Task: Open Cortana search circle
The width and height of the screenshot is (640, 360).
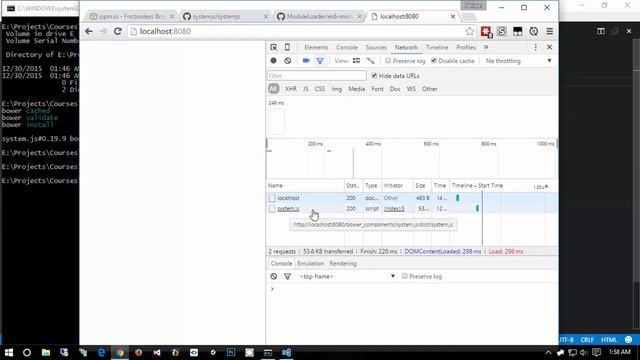Action: pos(27,352)
